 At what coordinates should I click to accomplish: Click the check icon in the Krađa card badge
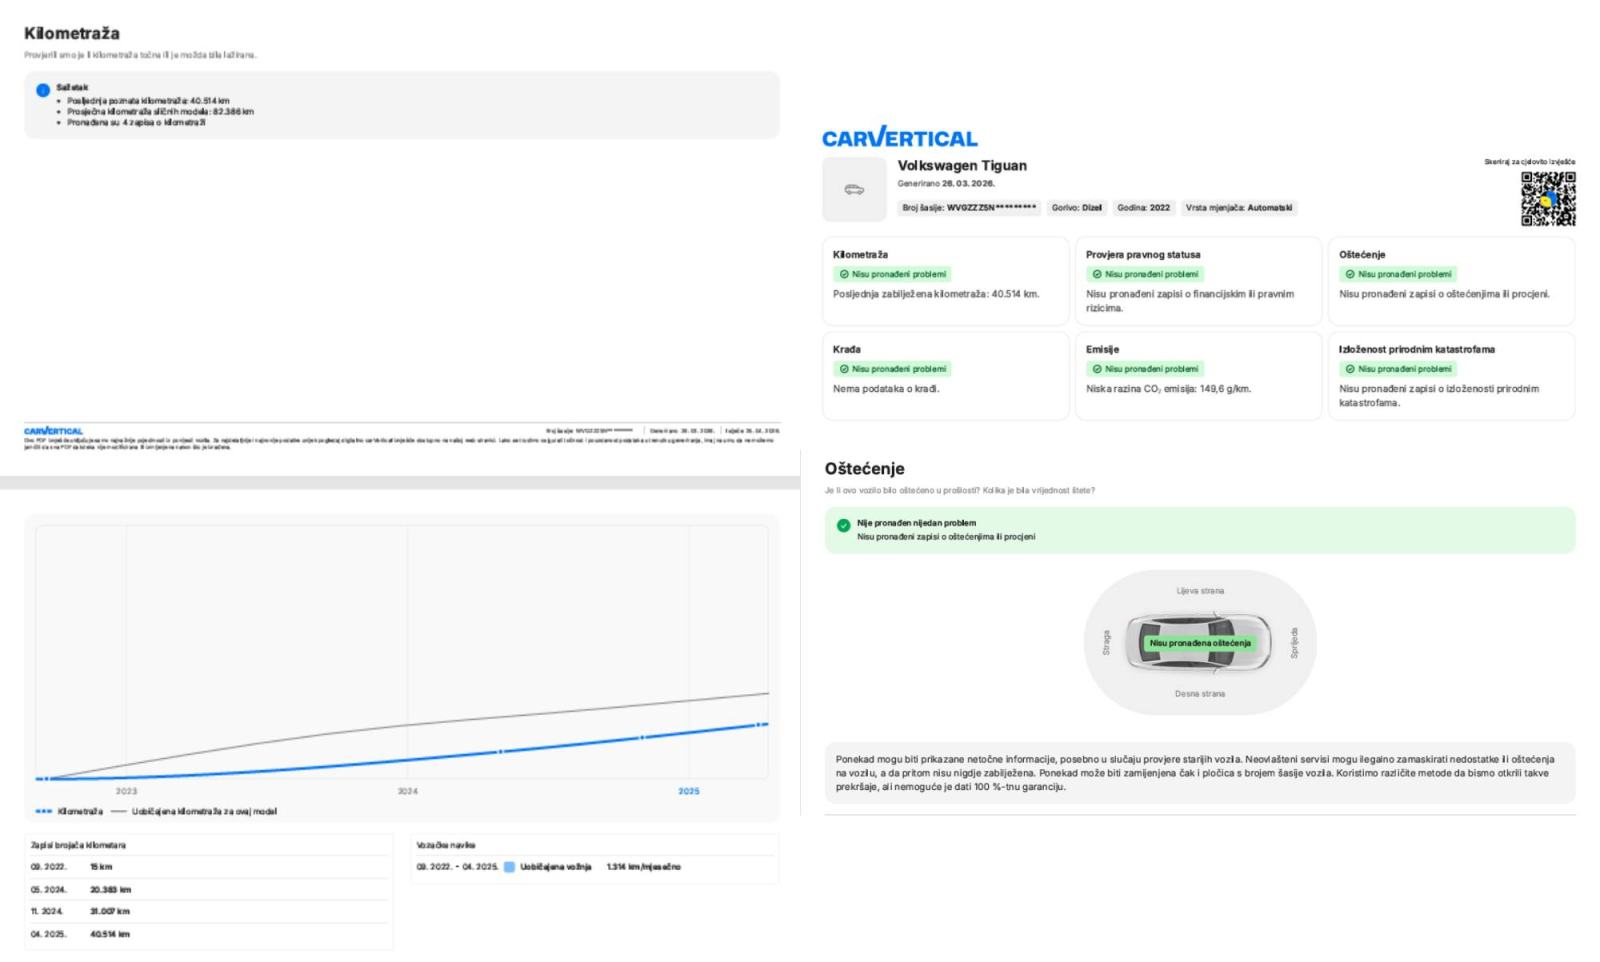click(x=844, y=369)
